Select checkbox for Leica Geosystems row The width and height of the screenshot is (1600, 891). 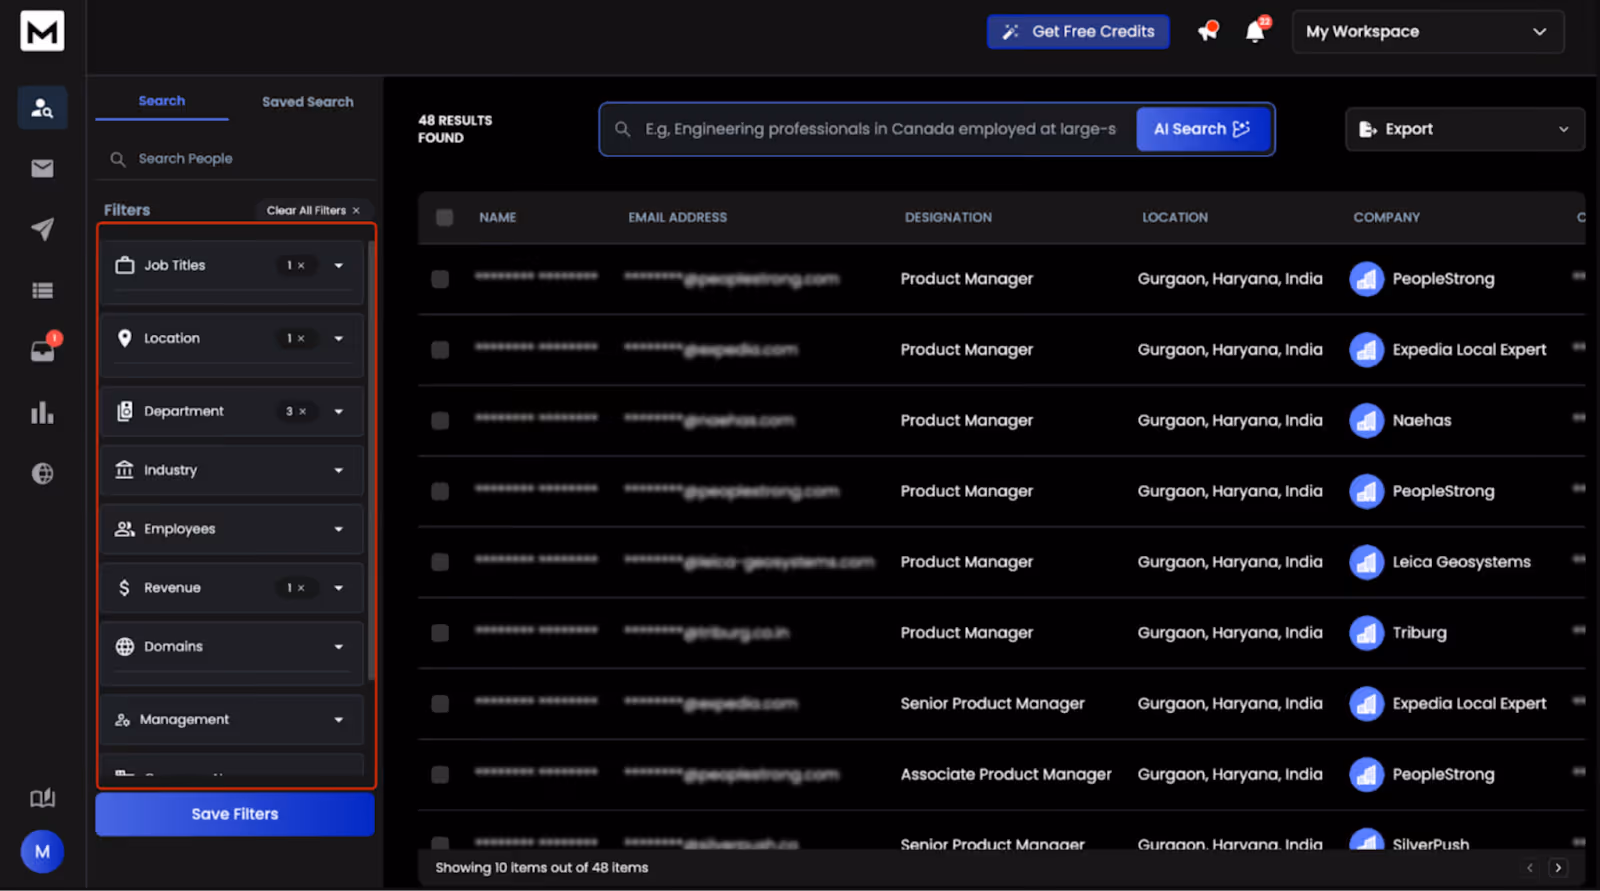pyautogui.click(x=440, y=562)
